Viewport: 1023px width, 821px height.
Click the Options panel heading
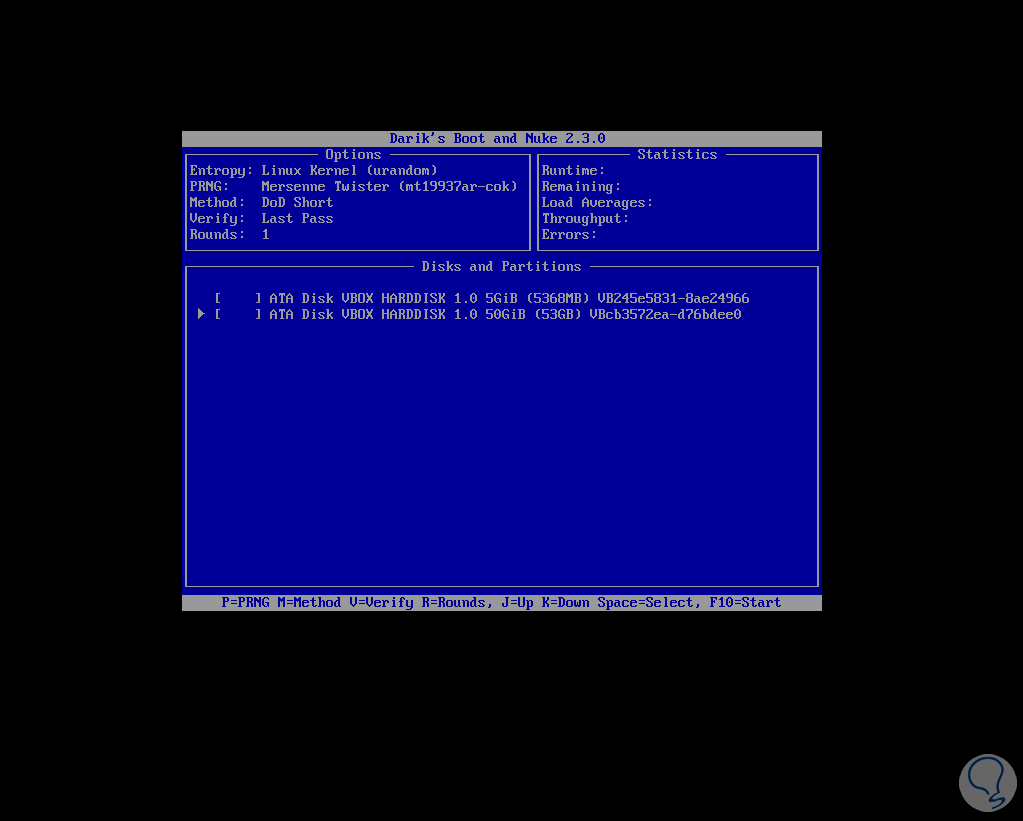coord(353,155)
